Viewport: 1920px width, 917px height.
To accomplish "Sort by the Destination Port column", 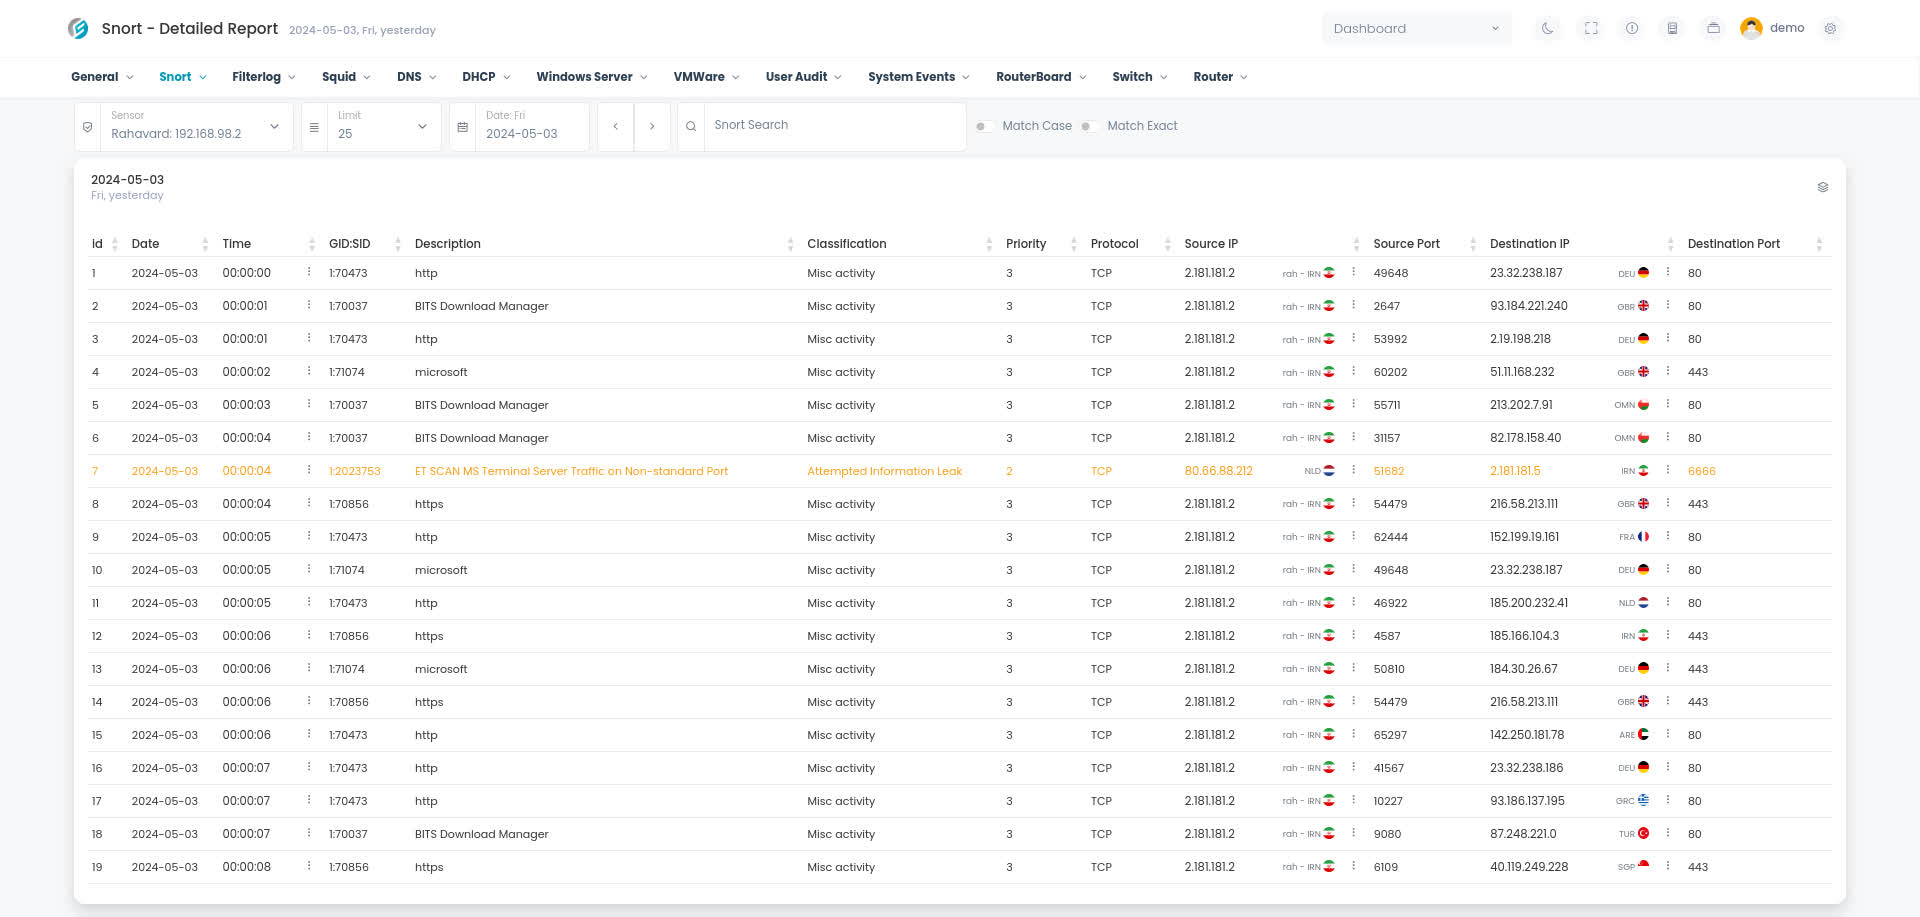I will [1754, 244].
